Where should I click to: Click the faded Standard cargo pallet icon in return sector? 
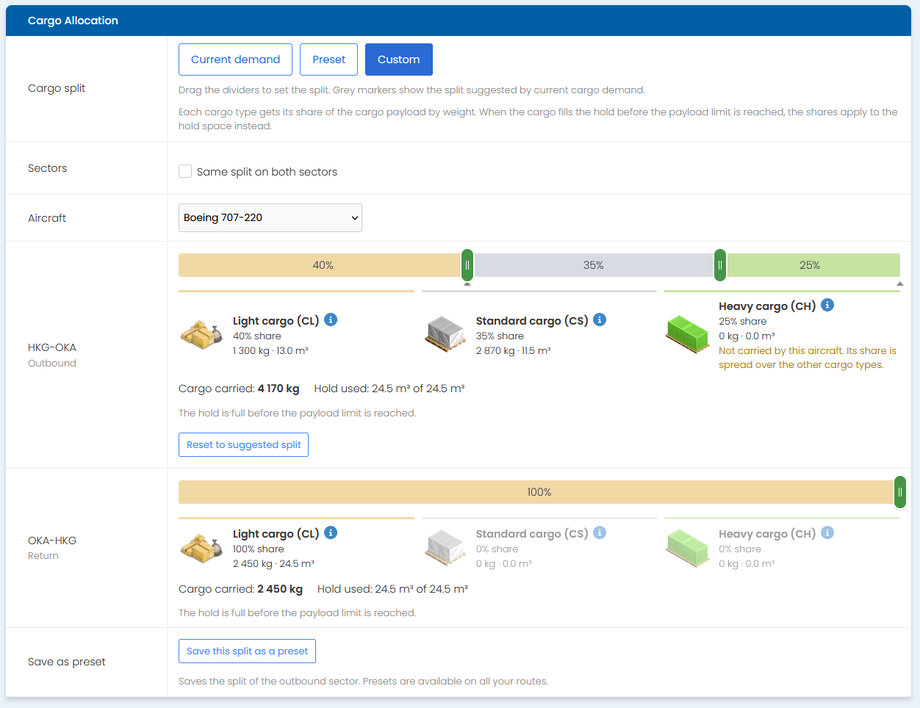445,548
